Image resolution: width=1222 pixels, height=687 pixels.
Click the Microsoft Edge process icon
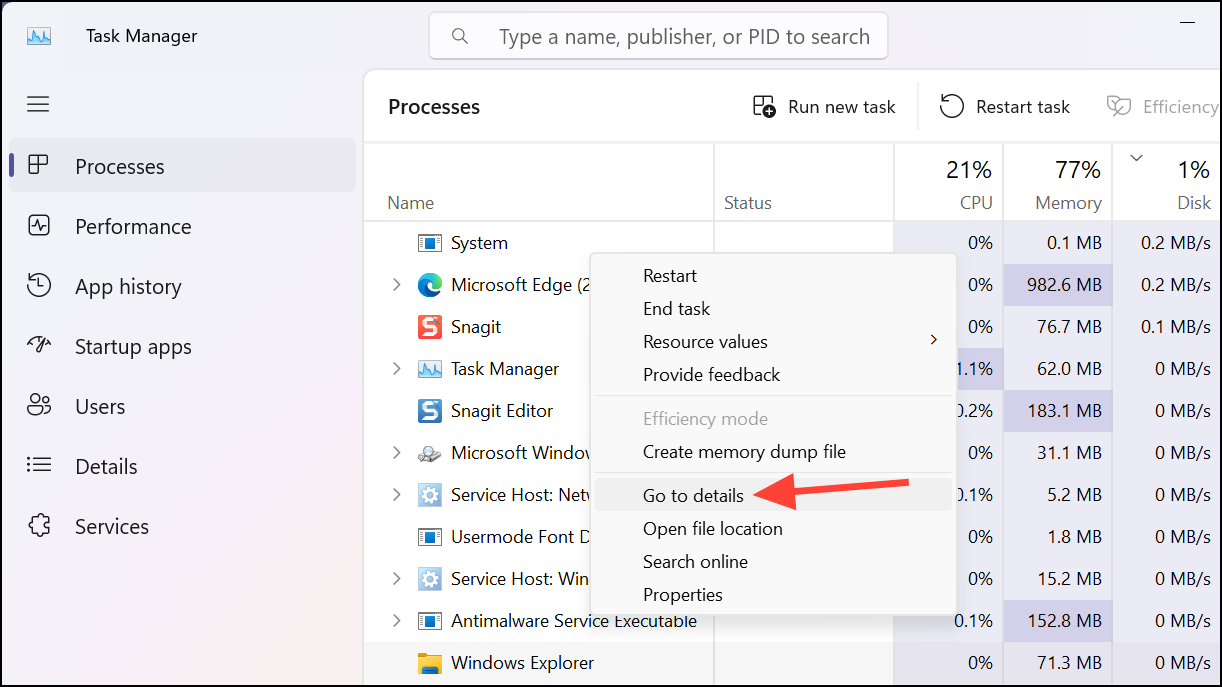429,285
